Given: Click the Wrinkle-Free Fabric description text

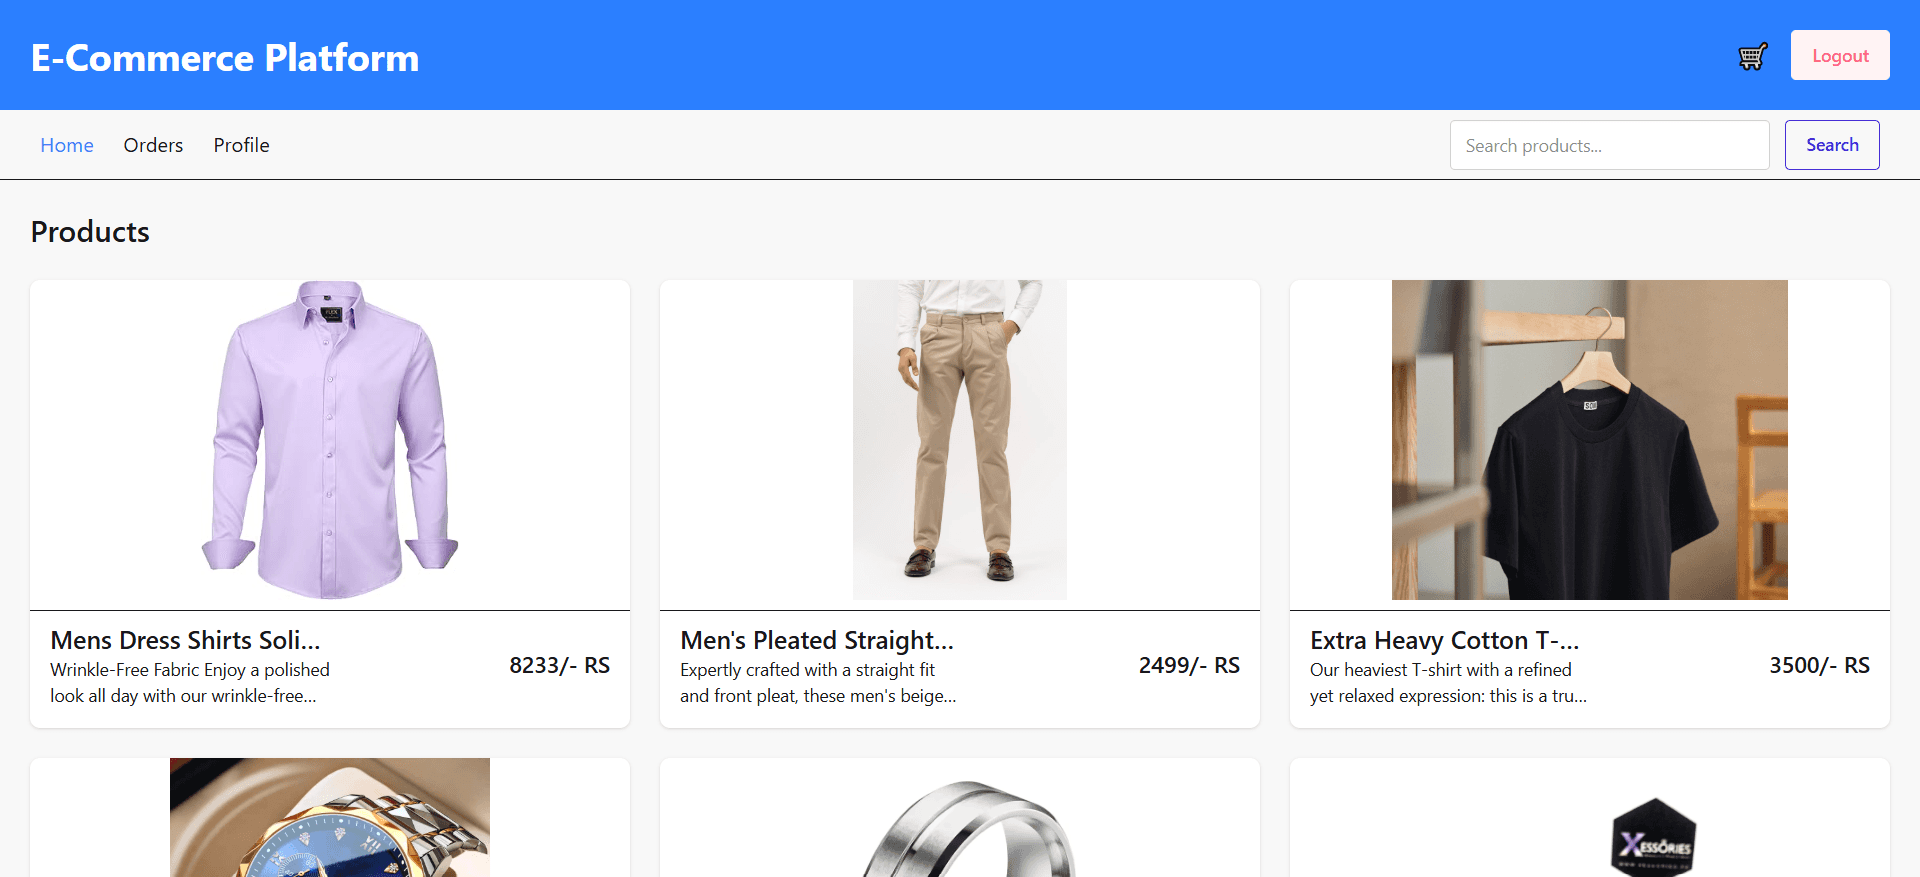Looking at the screenshot, I should point(190,683).
